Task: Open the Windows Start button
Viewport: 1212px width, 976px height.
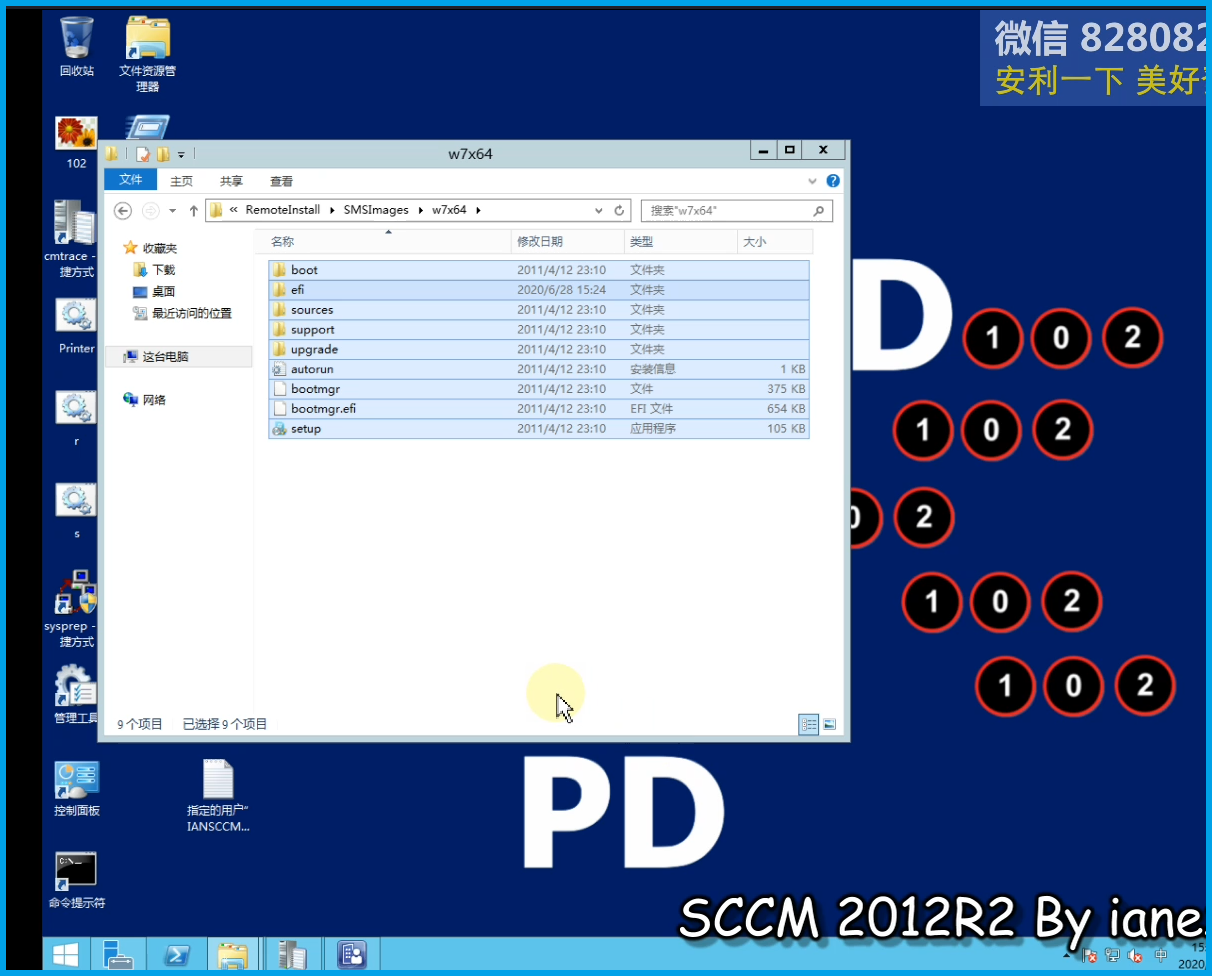Action: [67, 955]
